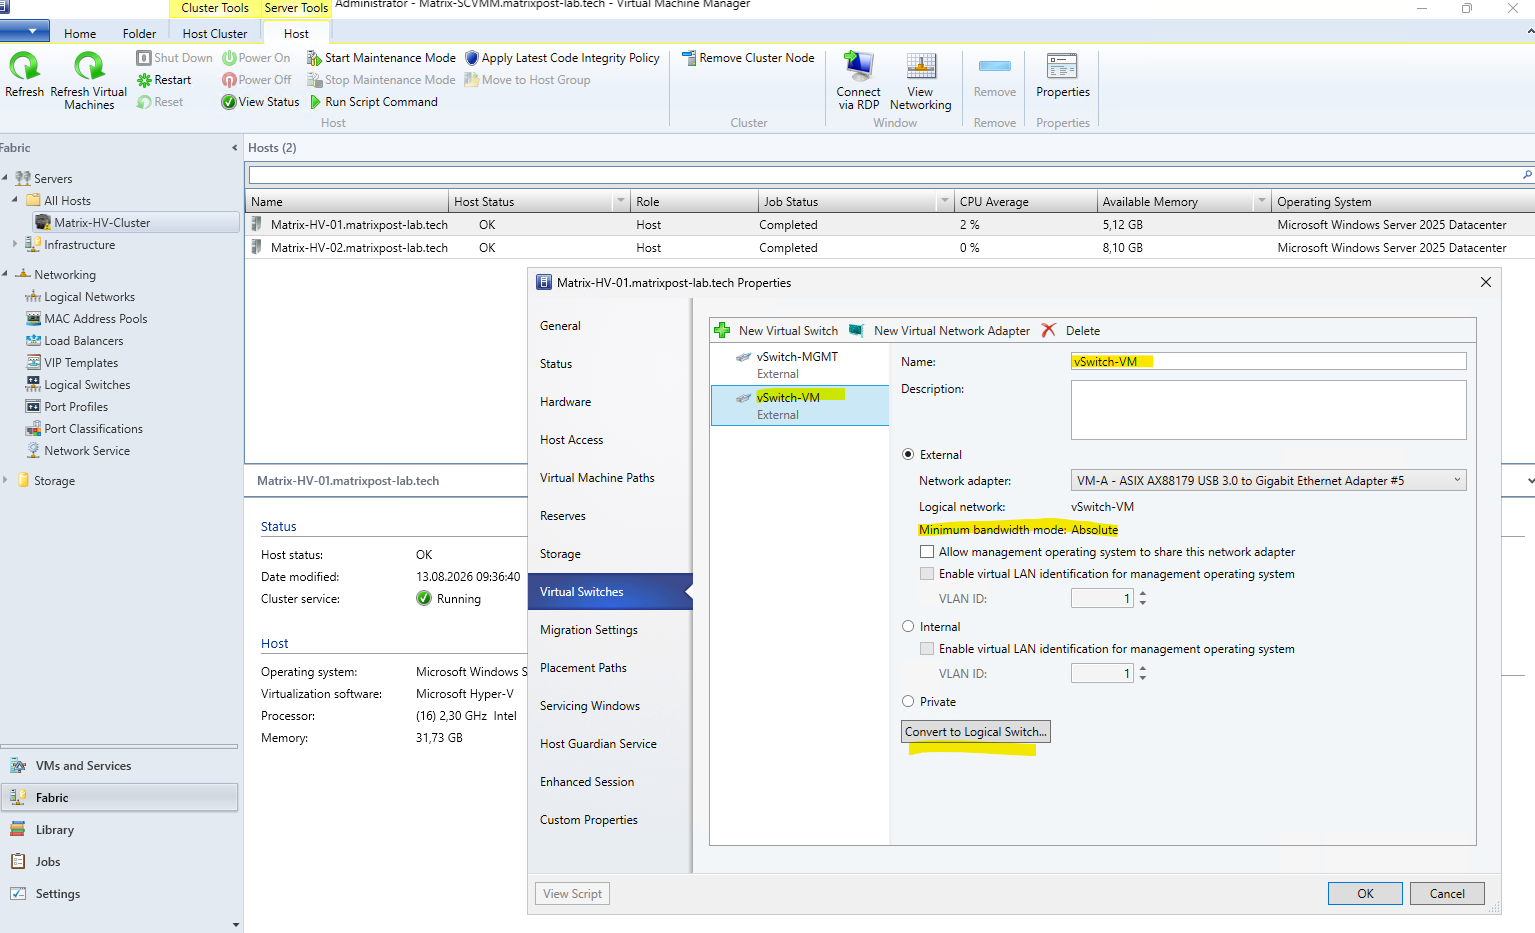Open the Home ribbon tab
The width and height of the screenshot is (1535, 933).
point(80,33)
